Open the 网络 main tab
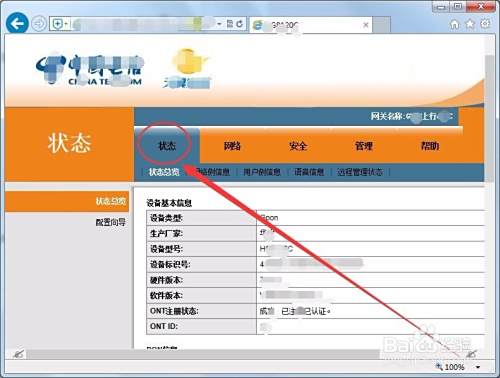Image resolution: width=500 pixels, height=378 pixels. (232, 146)
